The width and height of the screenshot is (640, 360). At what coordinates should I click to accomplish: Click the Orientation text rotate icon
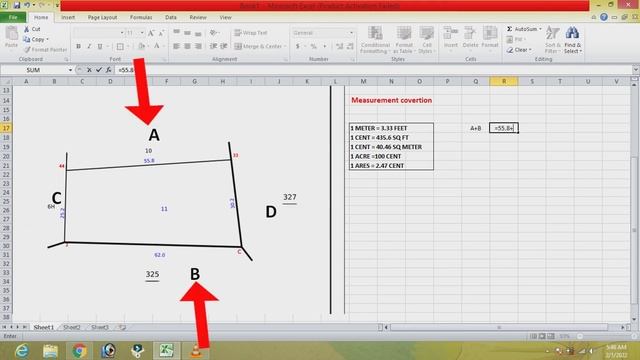[x=213, y=33]
